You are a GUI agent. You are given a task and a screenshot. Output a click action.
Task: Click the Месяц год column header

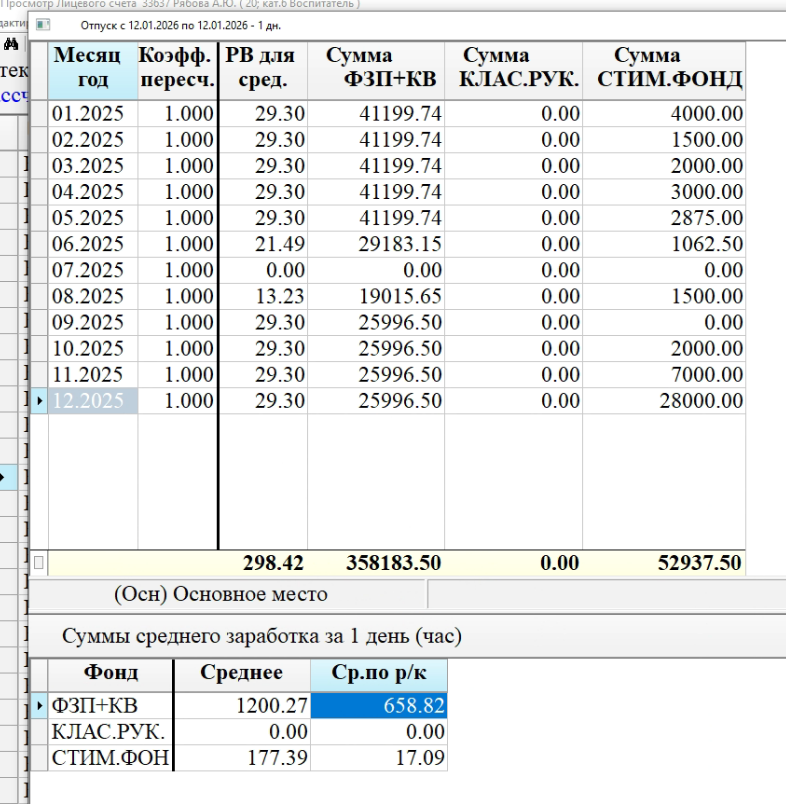point(93,68)
